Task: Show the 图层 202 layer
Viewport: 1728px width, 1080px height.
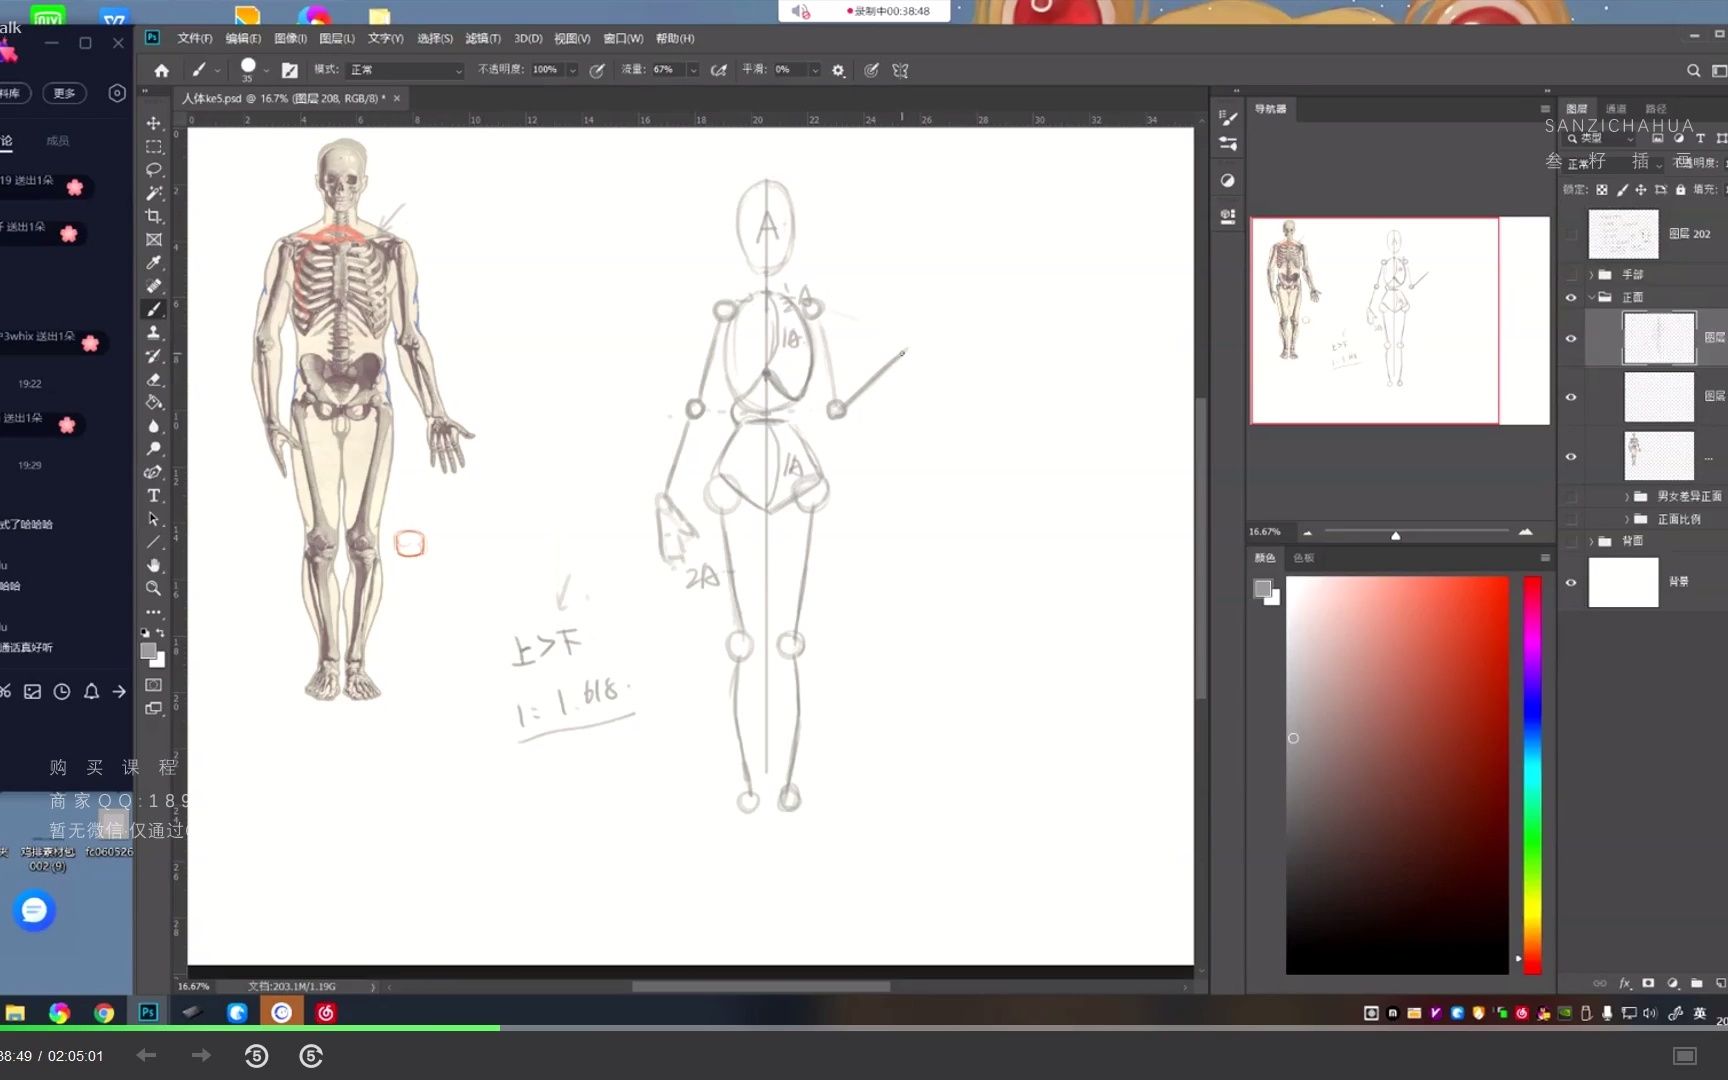Action: click(1570, 234)
